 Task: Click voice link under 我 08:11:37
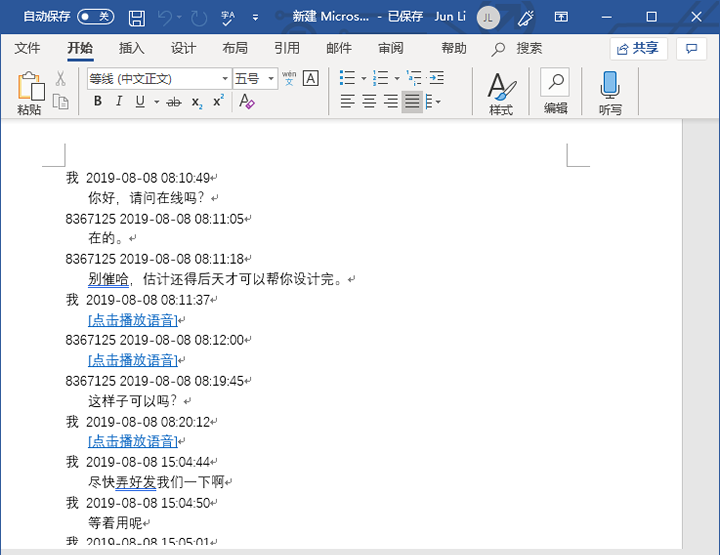click(133, 320)
